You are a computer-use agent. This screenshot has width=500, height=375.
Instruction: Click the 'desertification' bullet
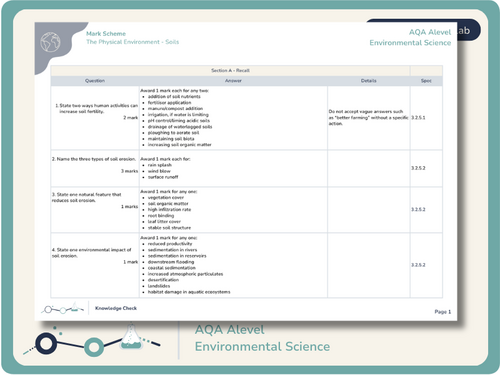[163, 280]
